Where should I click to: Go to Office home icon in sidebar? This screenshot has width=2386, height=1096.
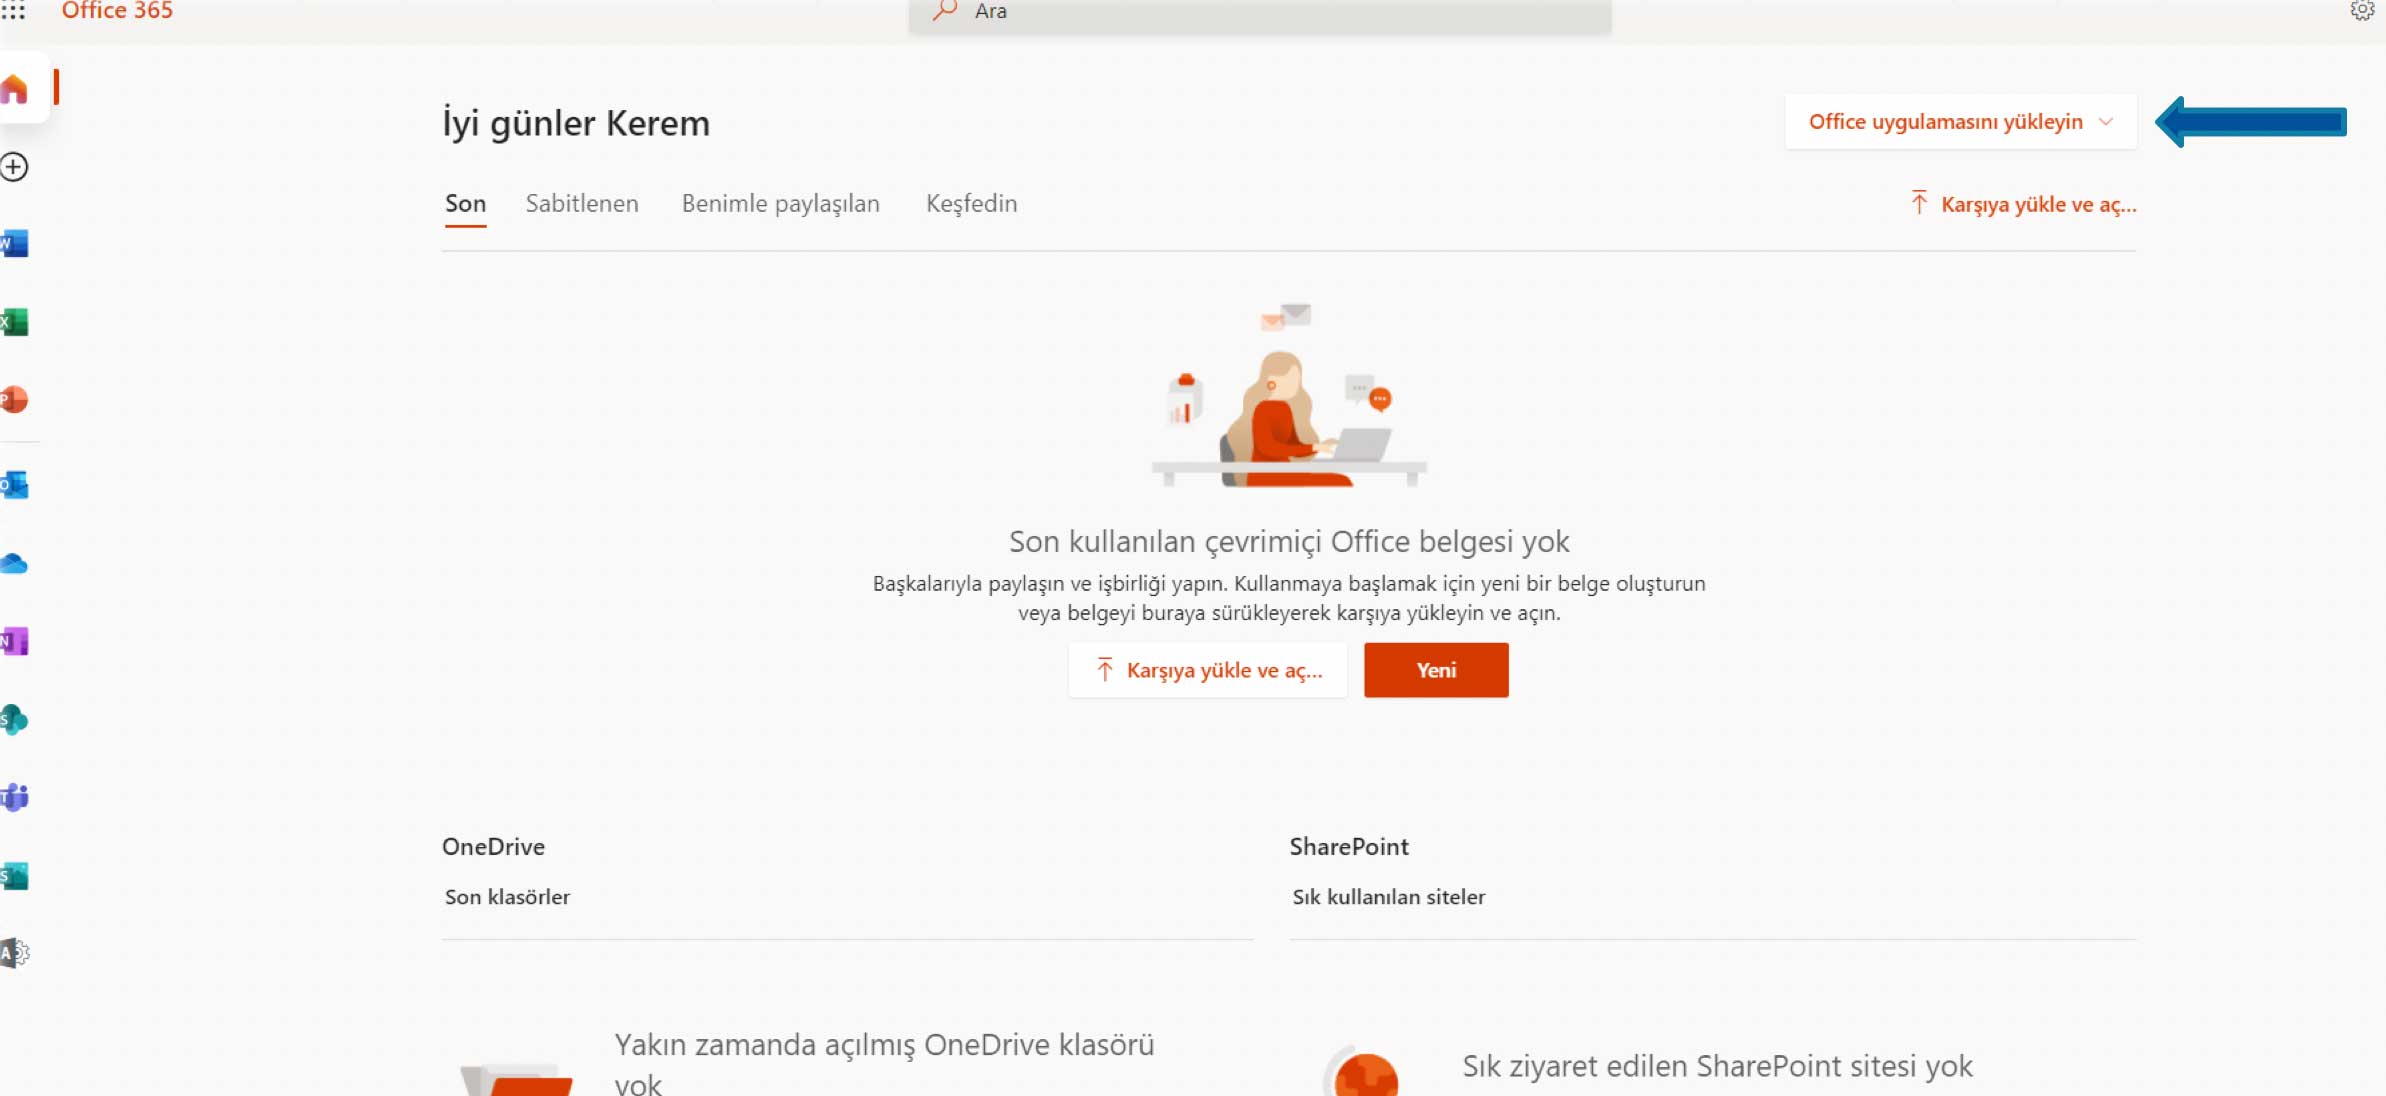click(x=14, y=89)
